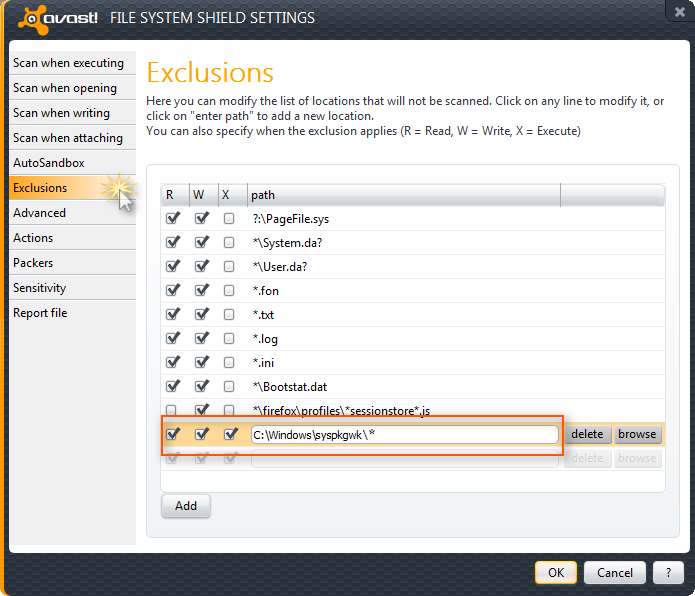
Task: Click the path column header
Action: pos(403,195)
